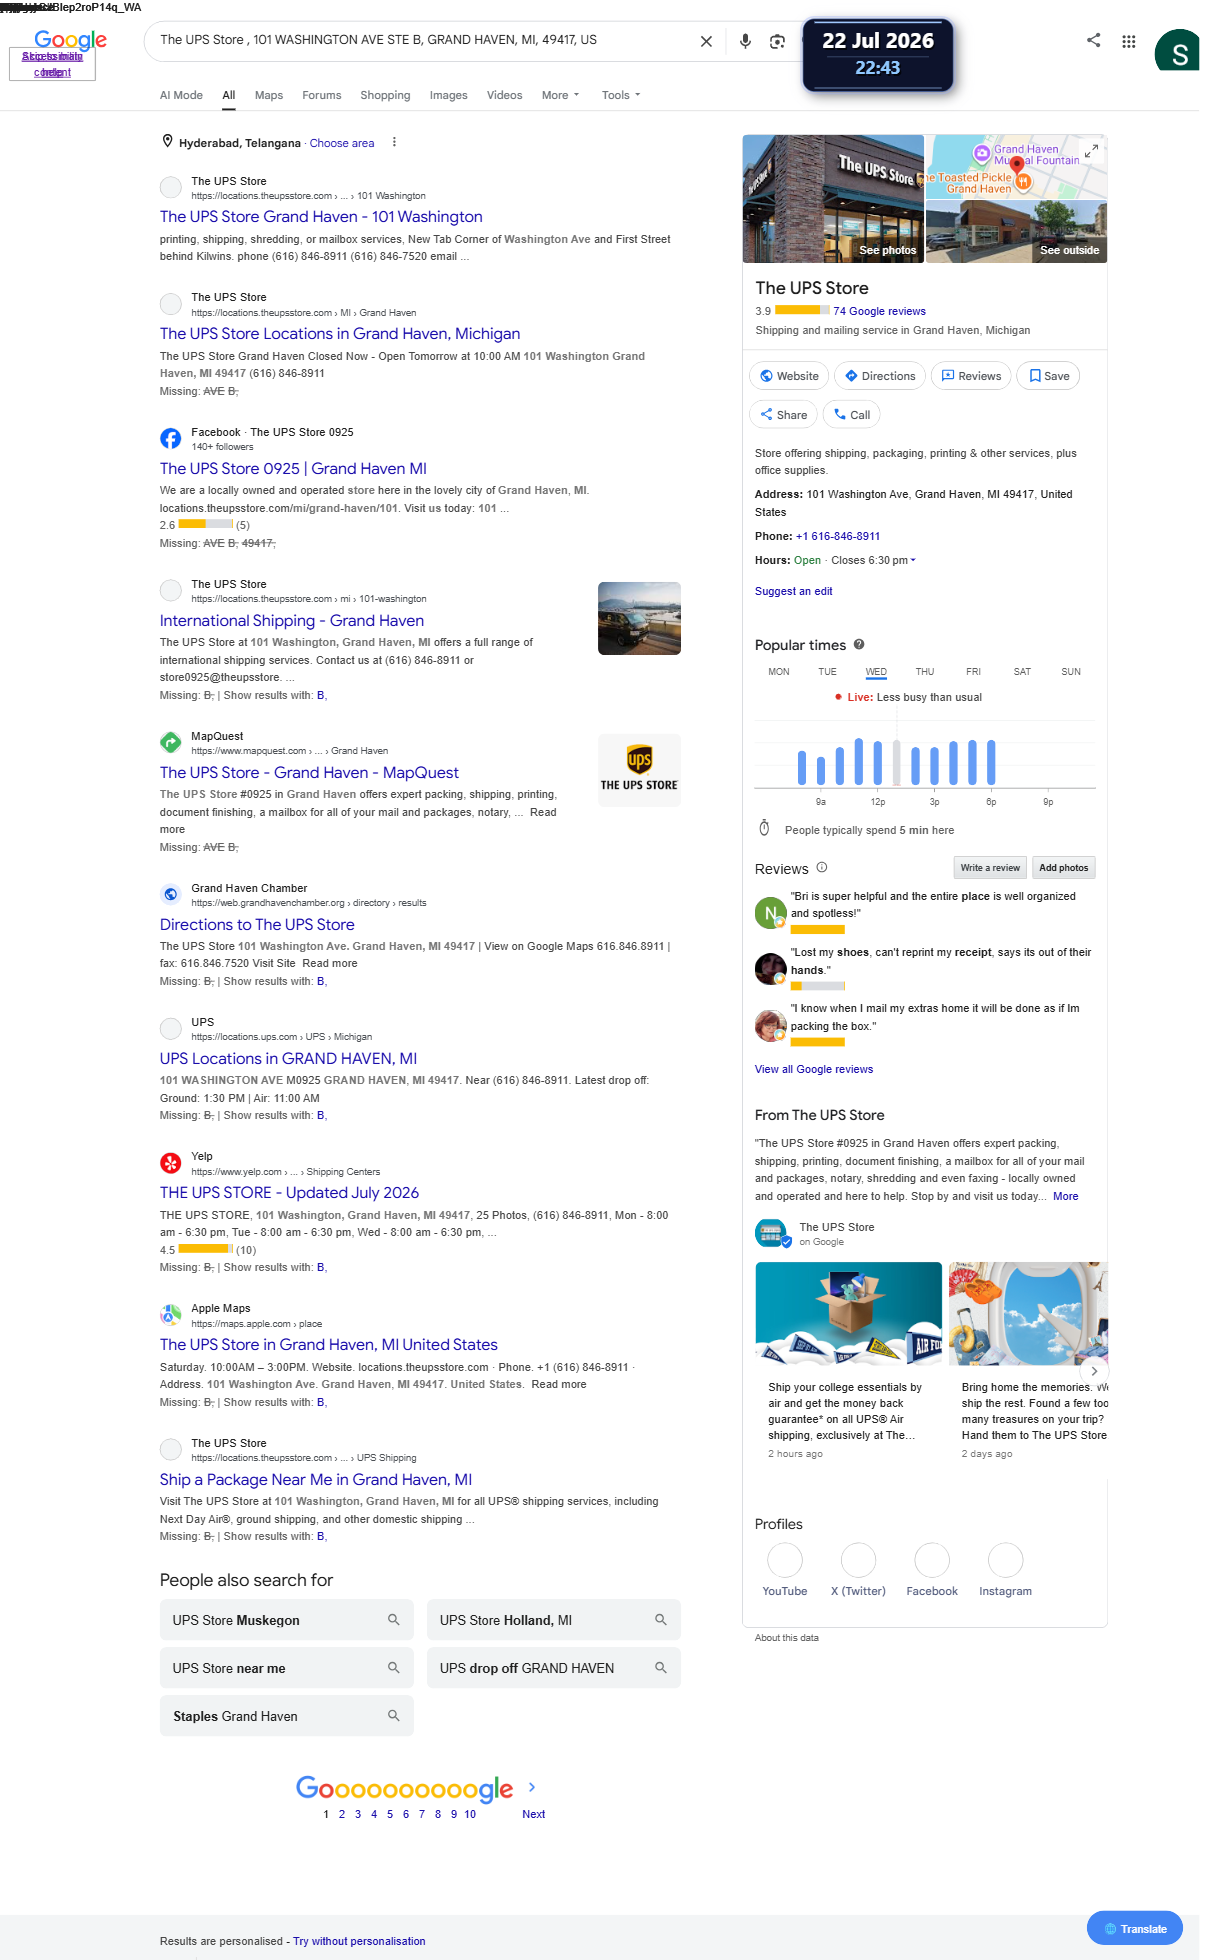Select SAT in Popular times
The width and height of the screenshot is (1215, 1960).
(x=1022, y=672)
